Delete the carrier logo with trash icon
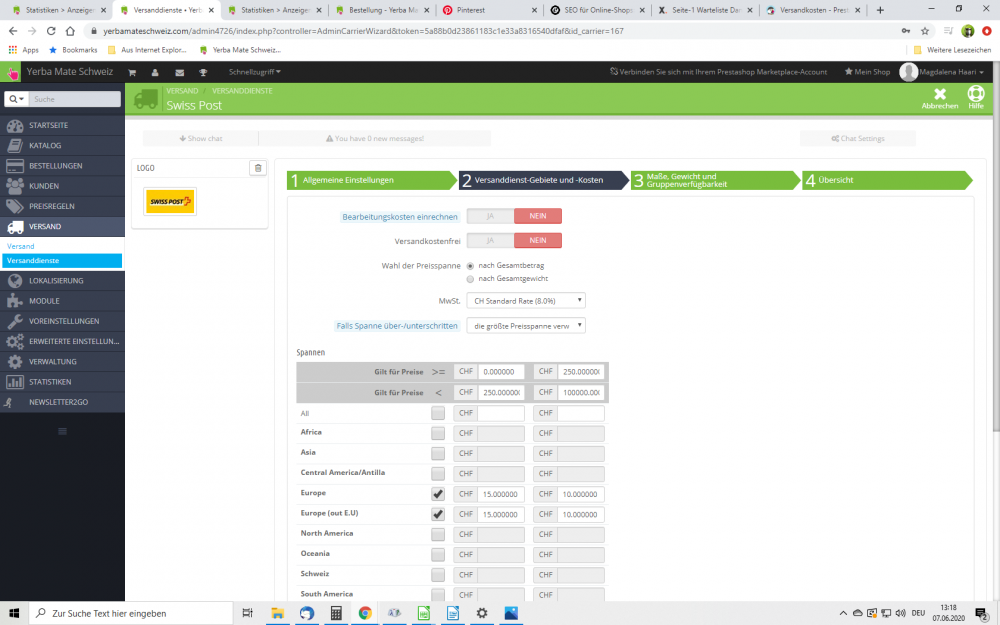 (x=258, y=168)
